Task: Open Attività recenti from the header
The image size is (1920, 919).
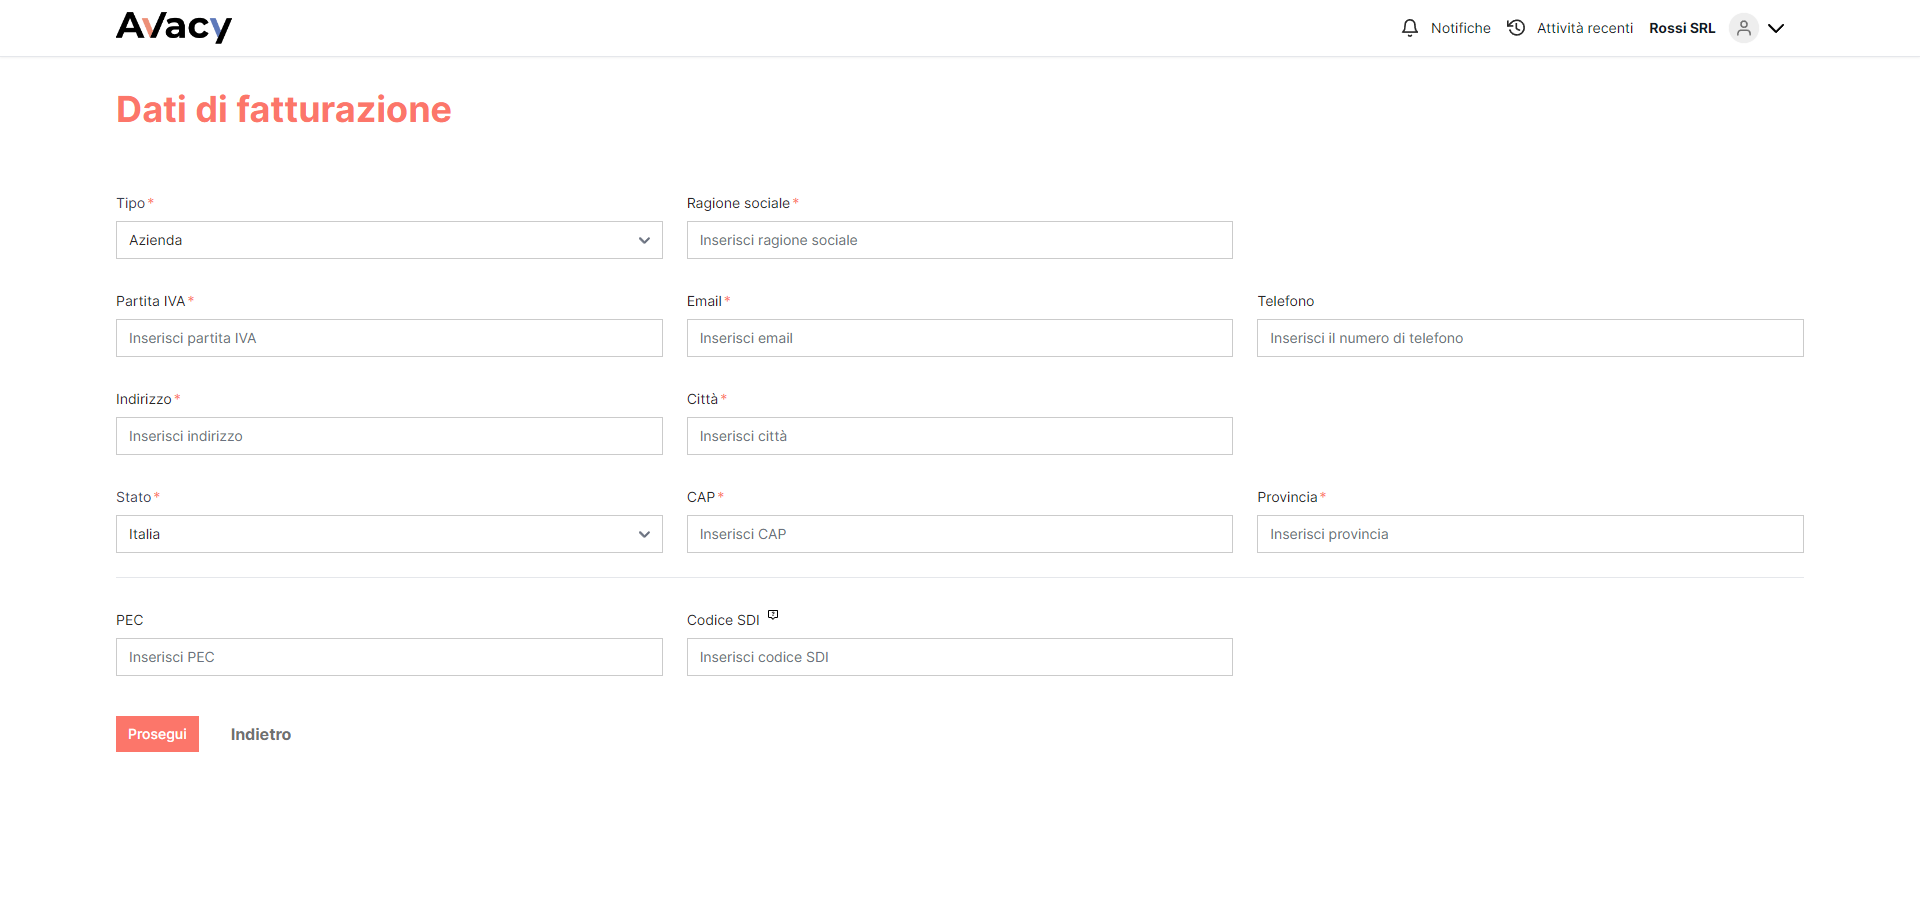Action: [x=1585, y=28]
